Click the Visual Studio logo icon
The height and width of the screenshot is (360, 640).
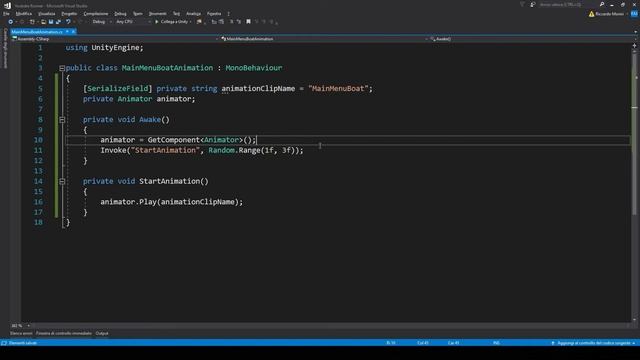(x=7, y=5)
